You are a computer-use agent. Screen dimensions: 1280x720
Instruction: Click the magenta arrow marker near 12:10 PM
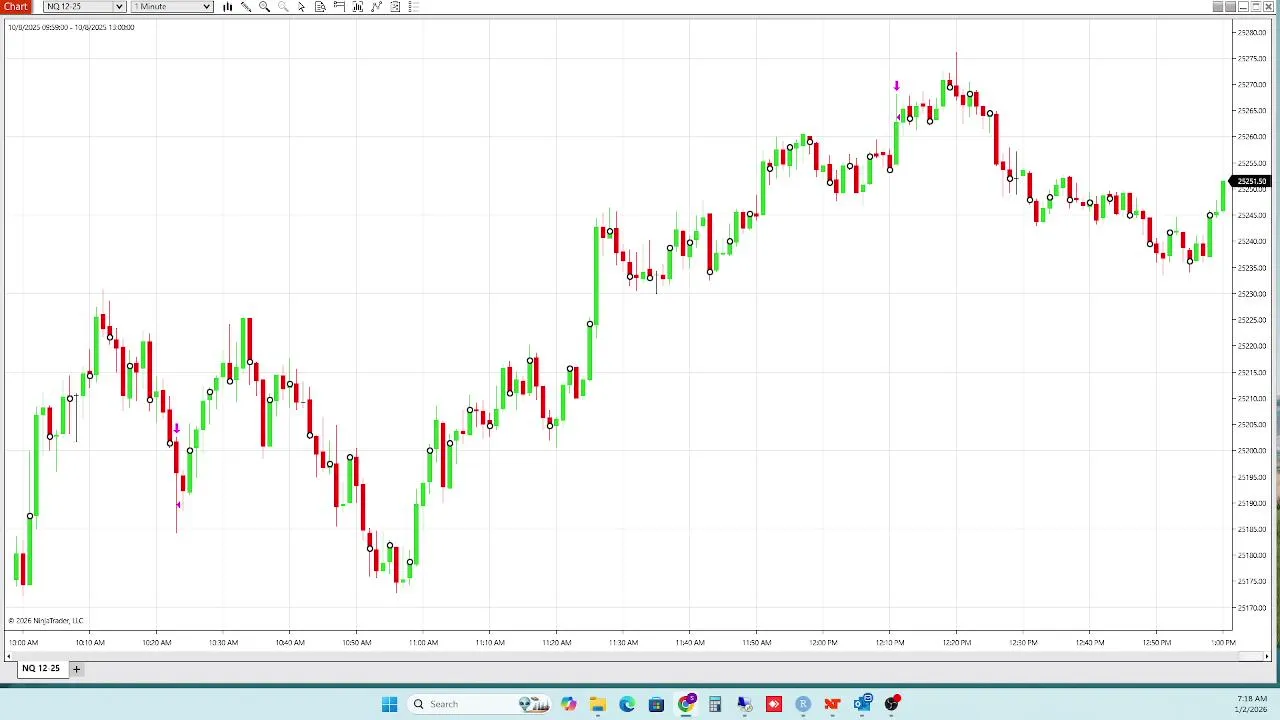(897, 86)
